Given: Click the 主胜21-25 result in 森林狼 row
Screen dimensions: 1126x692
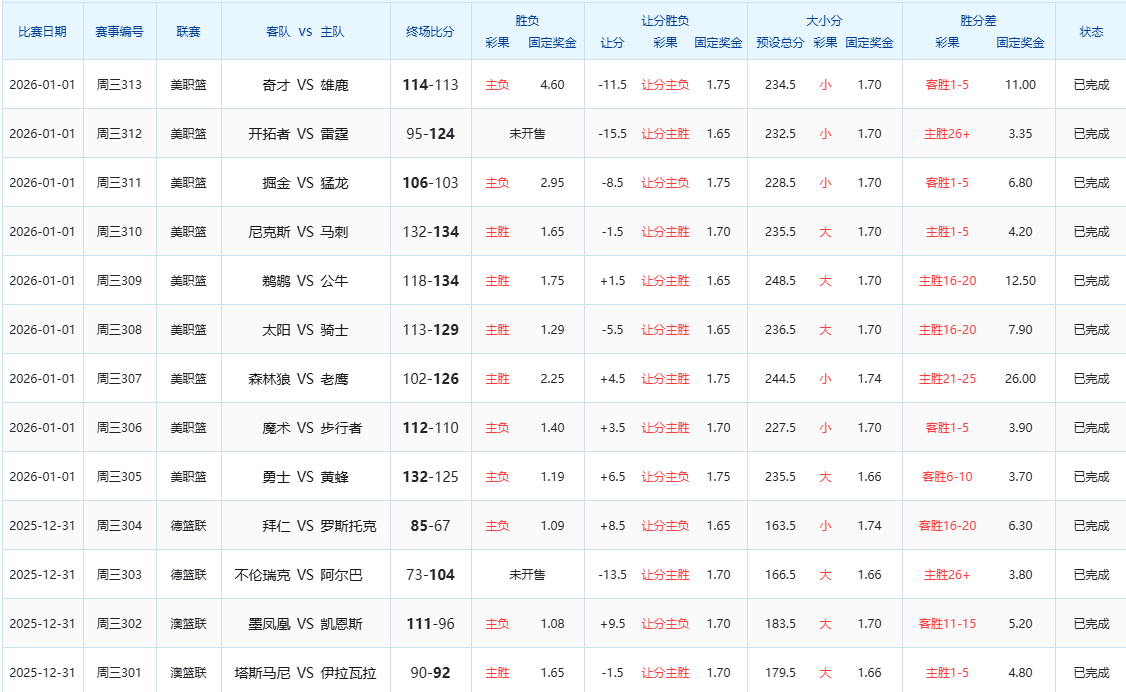Looking at the screenshot, I should (x=947, y=379).
